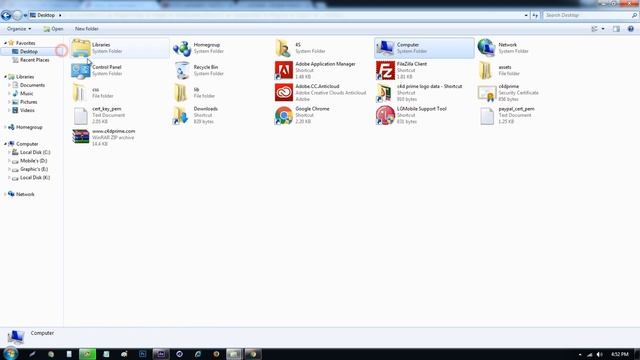Collapse the Libraries tree section
The height and width of the screenshot is (360, 640).
tap(5, 77)
